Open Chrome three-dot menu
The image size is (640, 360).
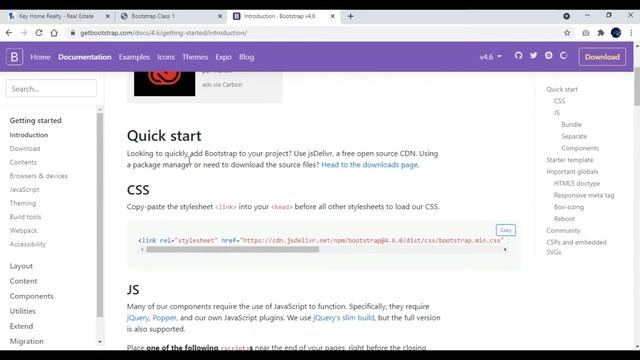tap(631, 33)
